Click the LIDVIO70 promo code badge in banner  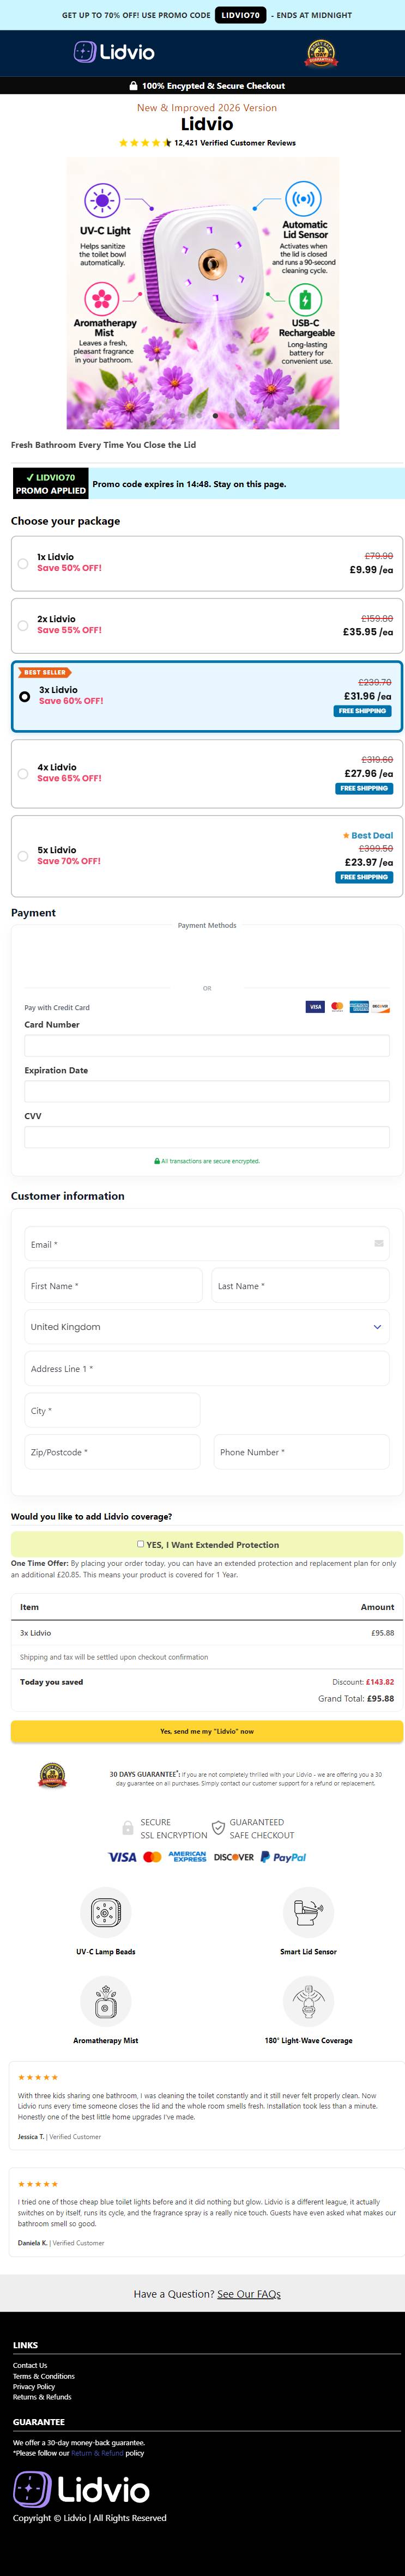pos(240,15)
